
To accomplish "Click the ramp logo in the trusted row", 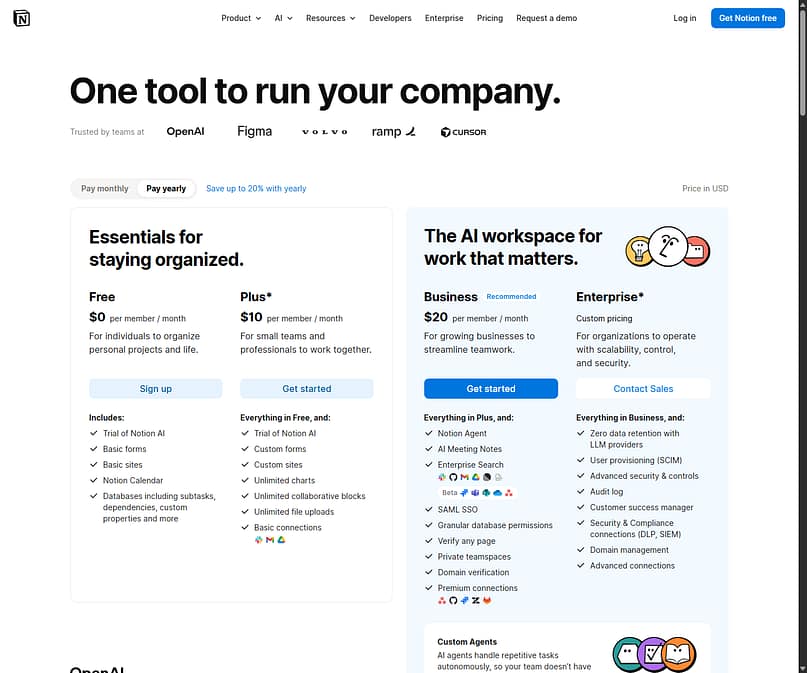I will coord(393,132).
